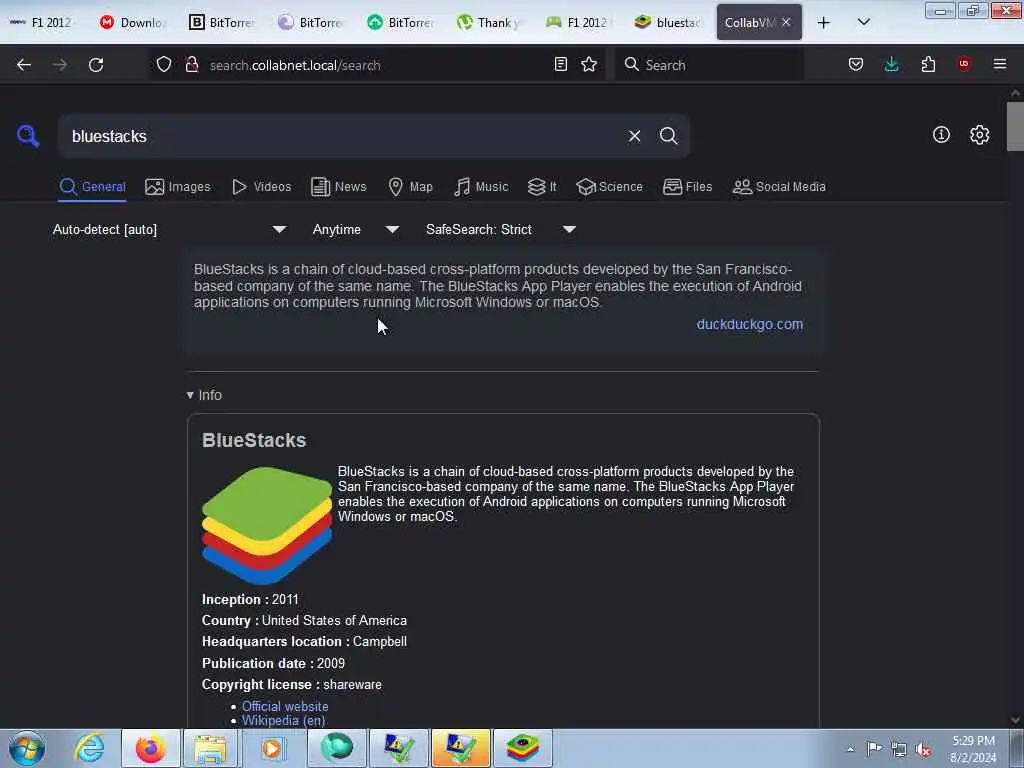1024x768 pixels.
Task: Select the Science search category
Action: coord(609,187)
